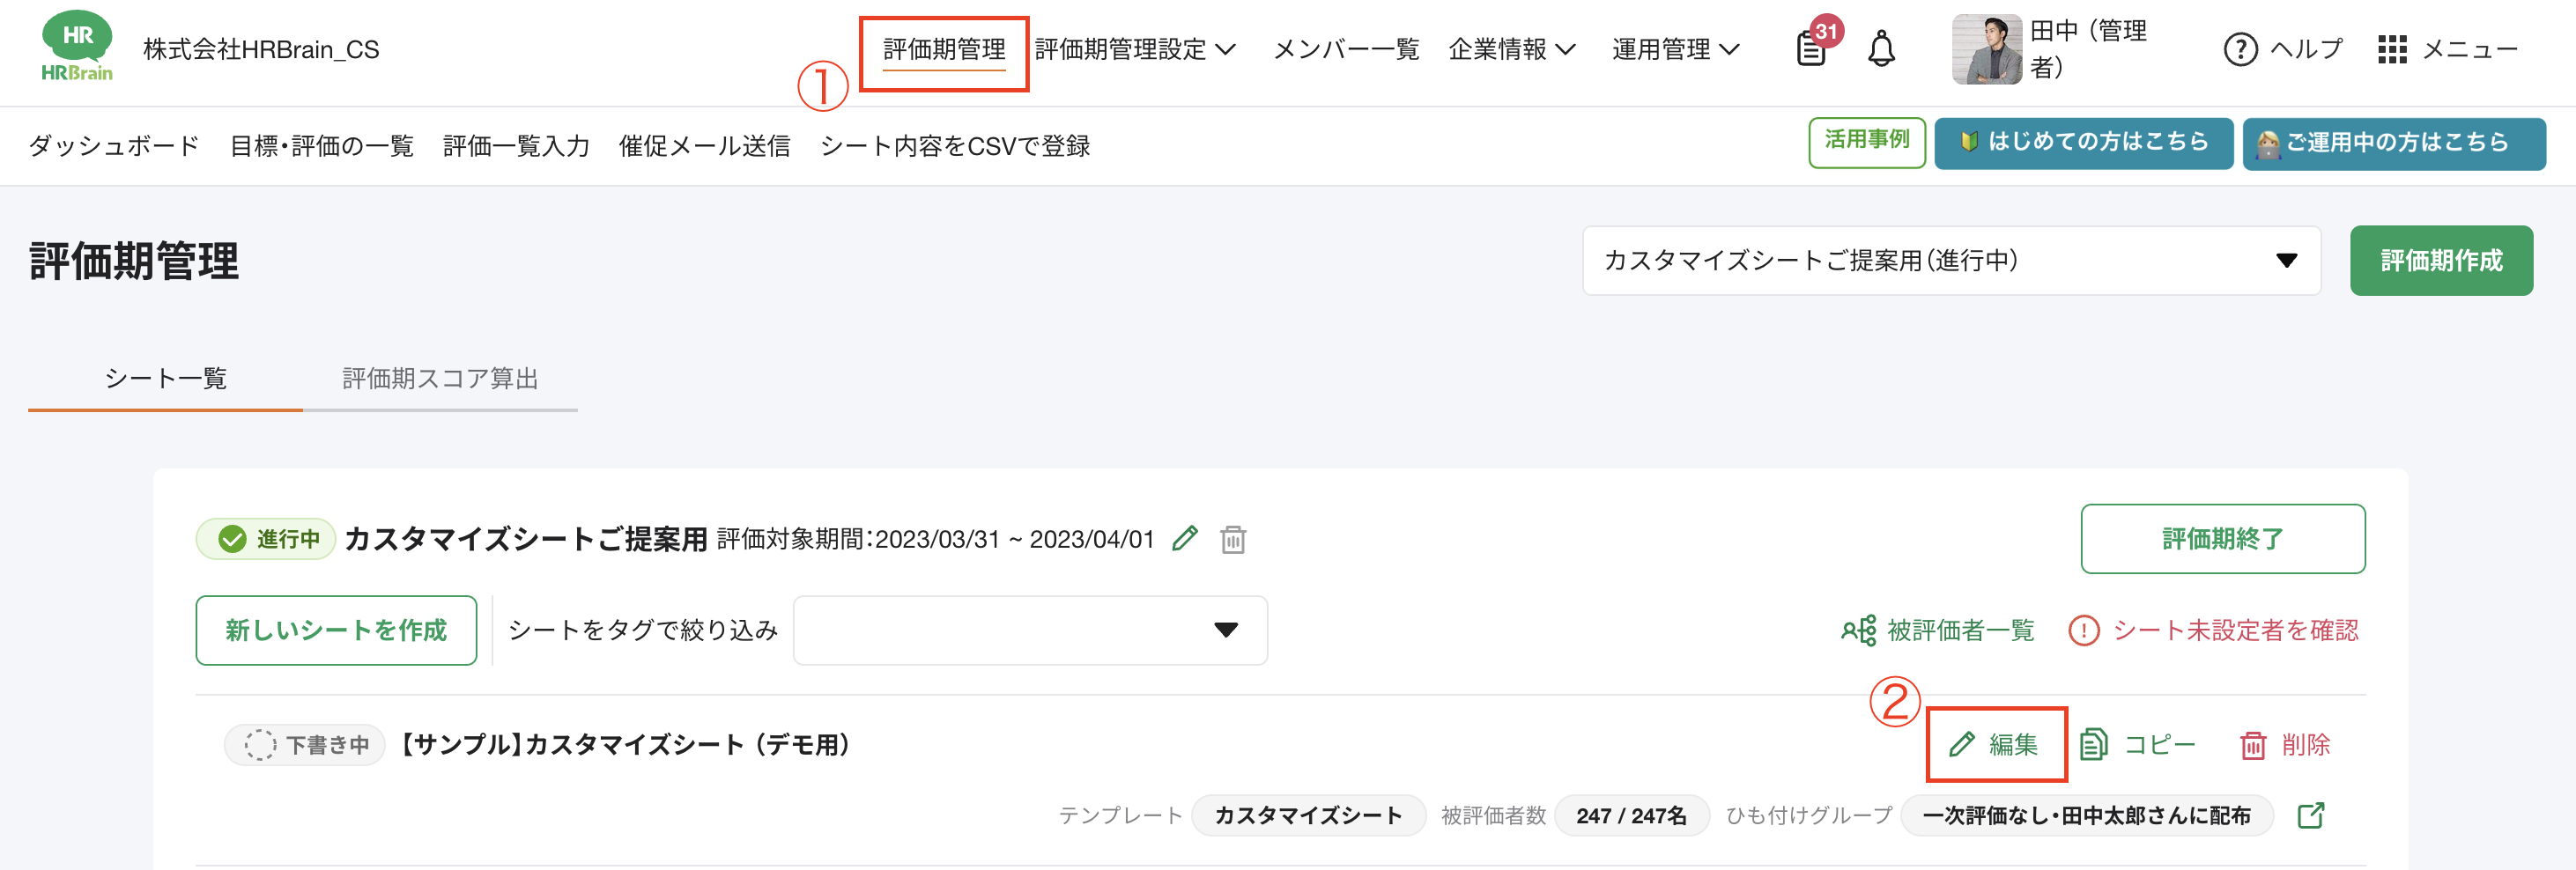Open the clipboard icon with 31 badge

pyautogui.click(x=1812, y=50)
